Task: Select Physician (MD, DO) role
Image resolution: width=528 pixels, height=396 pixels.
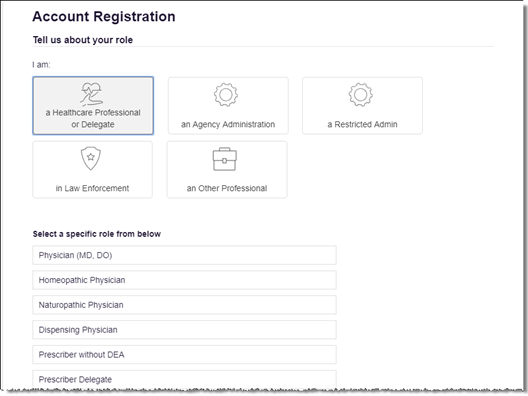Action: [185, 255]
